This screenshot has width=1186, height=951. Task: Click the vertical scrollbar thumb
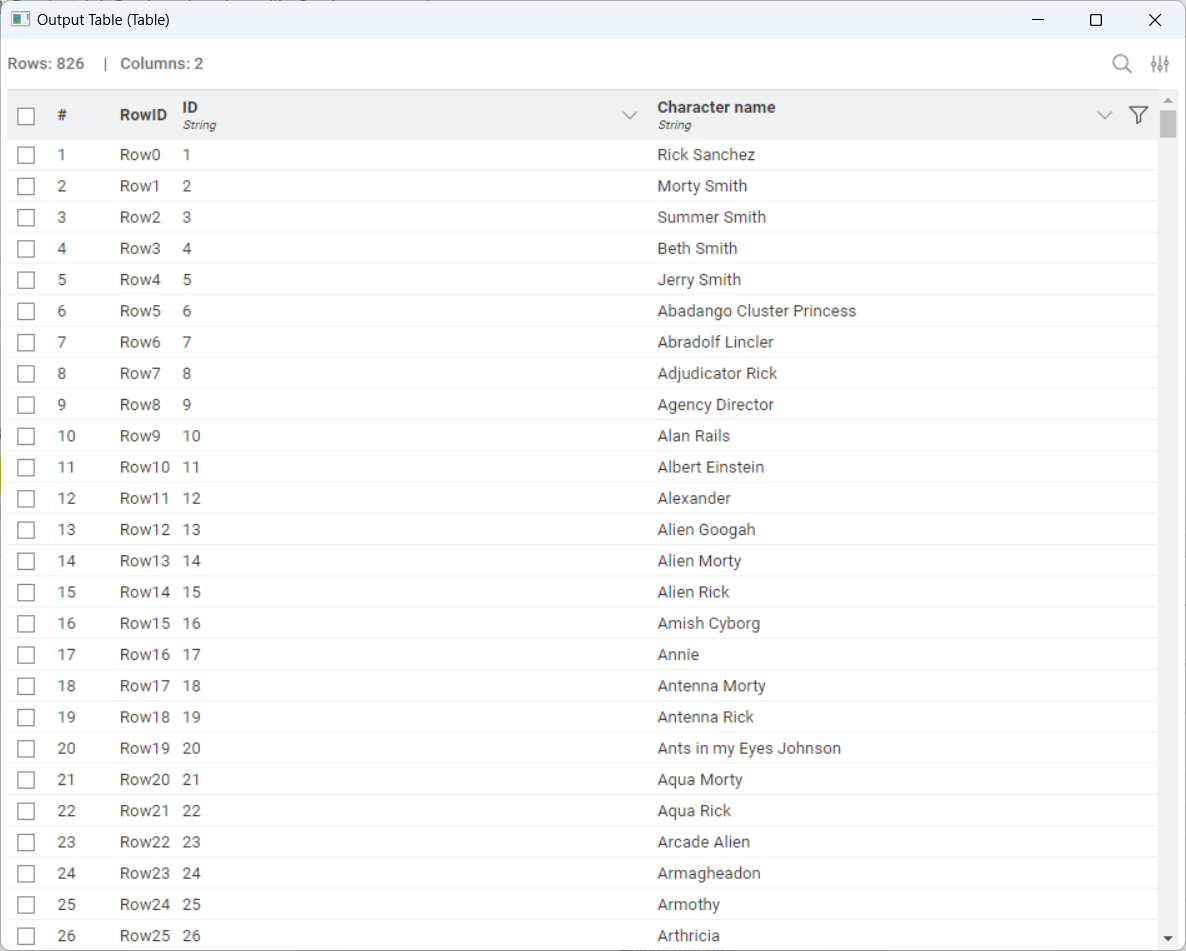[x=1168, y=124]
